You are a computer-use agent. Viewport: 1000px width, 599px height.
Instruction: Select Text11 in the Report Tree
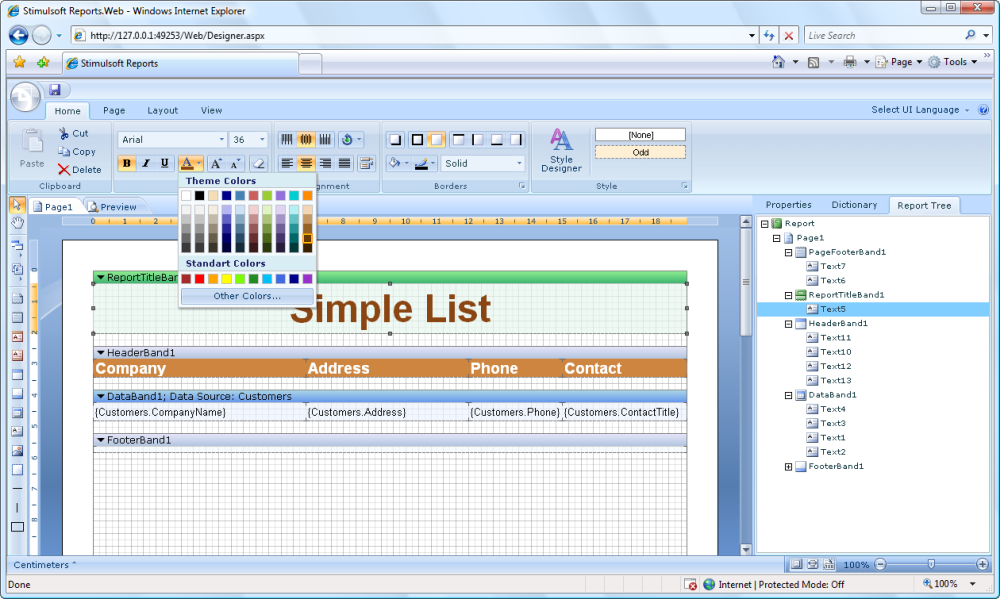click(835, 337)
